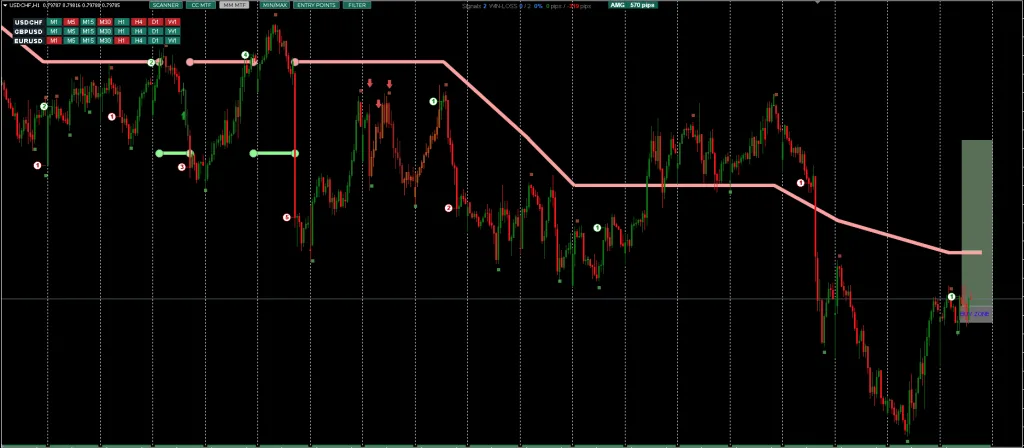Click the CC MTF button
This screenshot has width=1024, height=448.
click(201, 5)
